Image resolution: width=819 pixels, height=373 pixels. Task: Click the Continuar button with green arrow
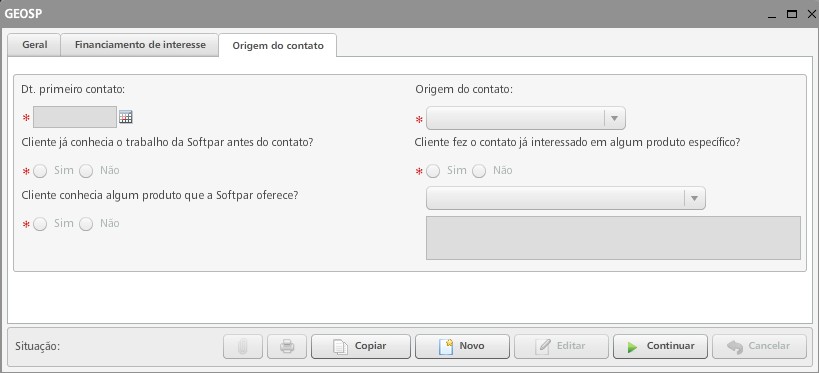click(660, 346)
